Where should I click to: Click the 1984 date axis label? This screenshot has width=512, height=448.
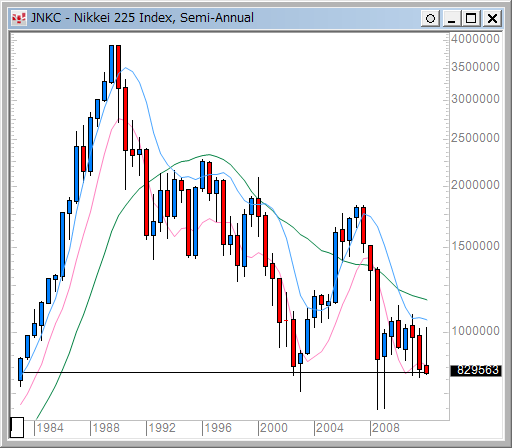[50, 428]
